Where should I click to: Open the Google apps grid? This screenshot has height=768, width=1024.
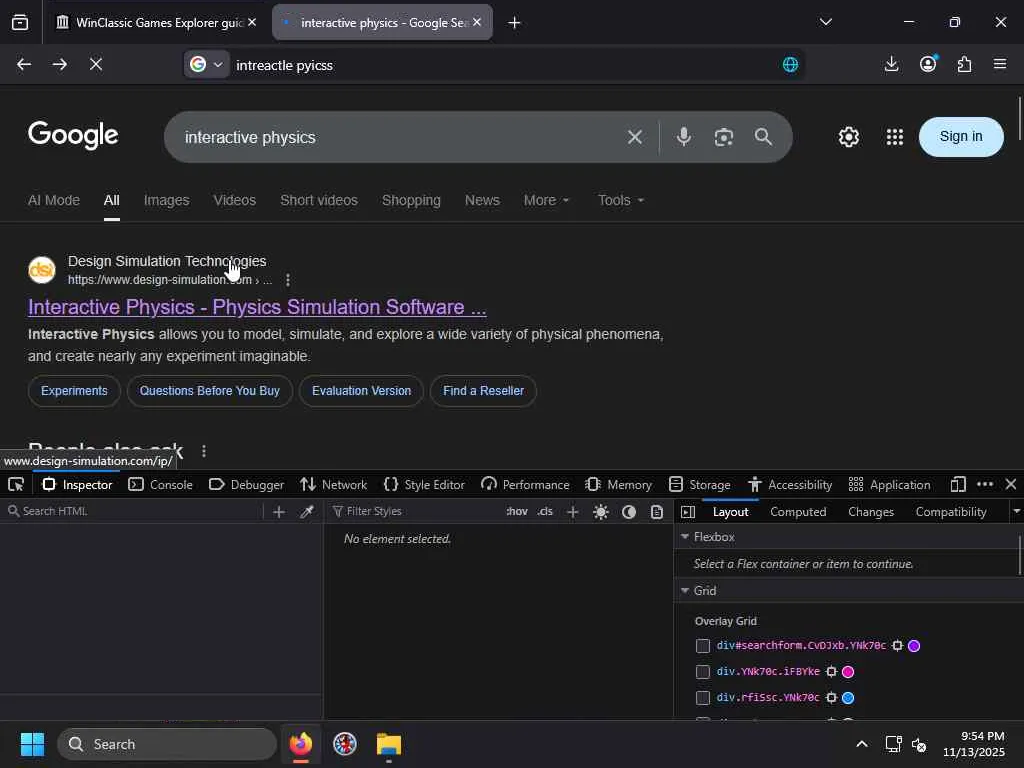[x=895, y=137]
